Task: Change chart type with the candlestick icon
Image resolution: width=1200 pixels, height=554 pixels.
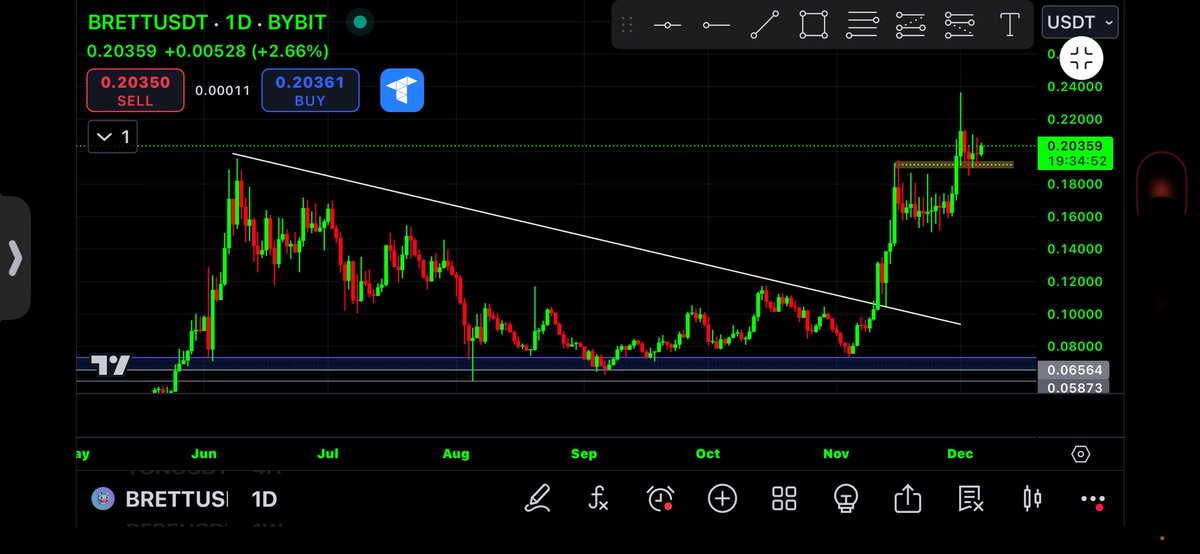Action: pos(1032,497)
